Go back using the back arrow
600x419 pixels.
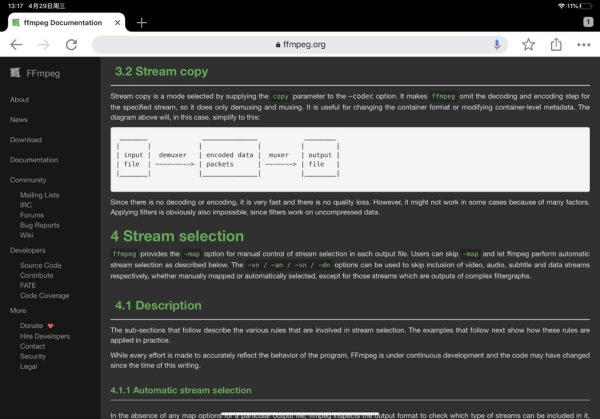click(x=16, y=45)
